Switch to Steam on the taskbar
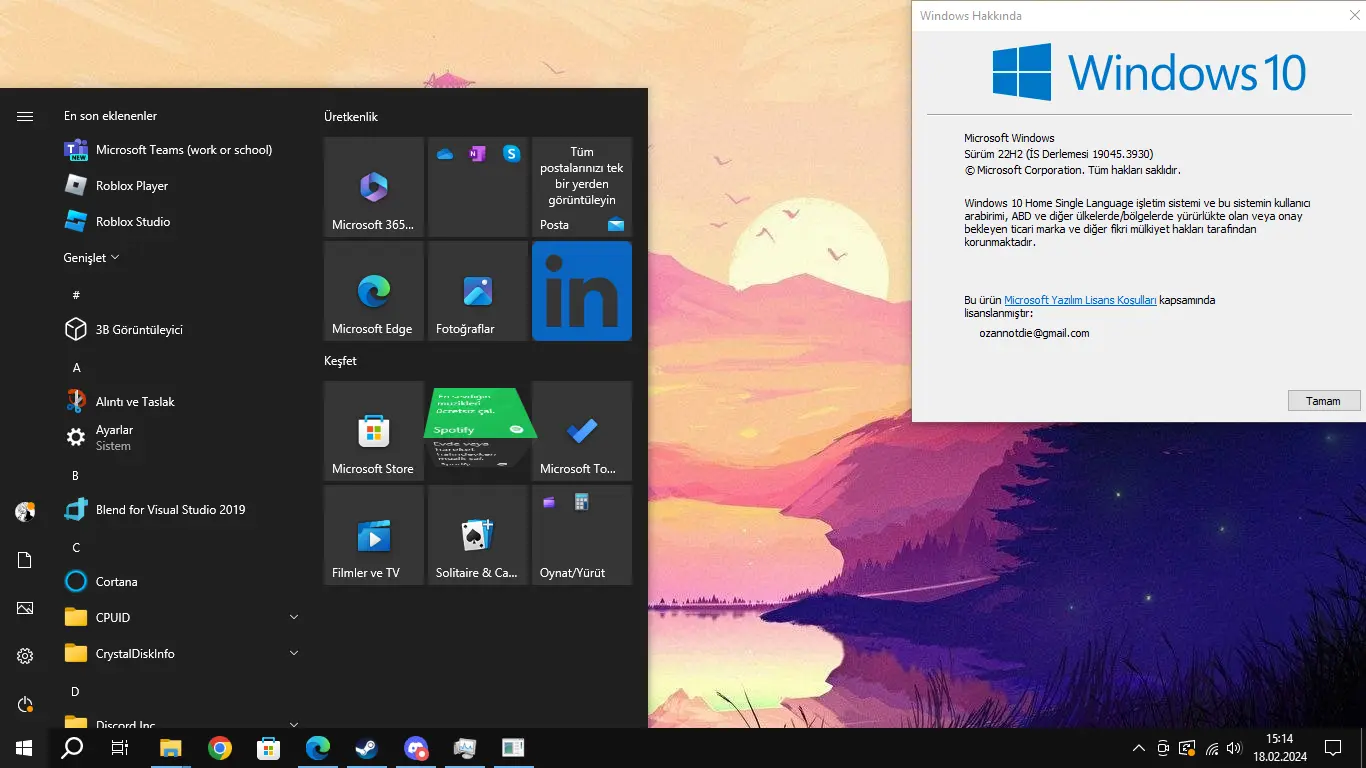Screen dimensions: 1366x768 point(367,748)
